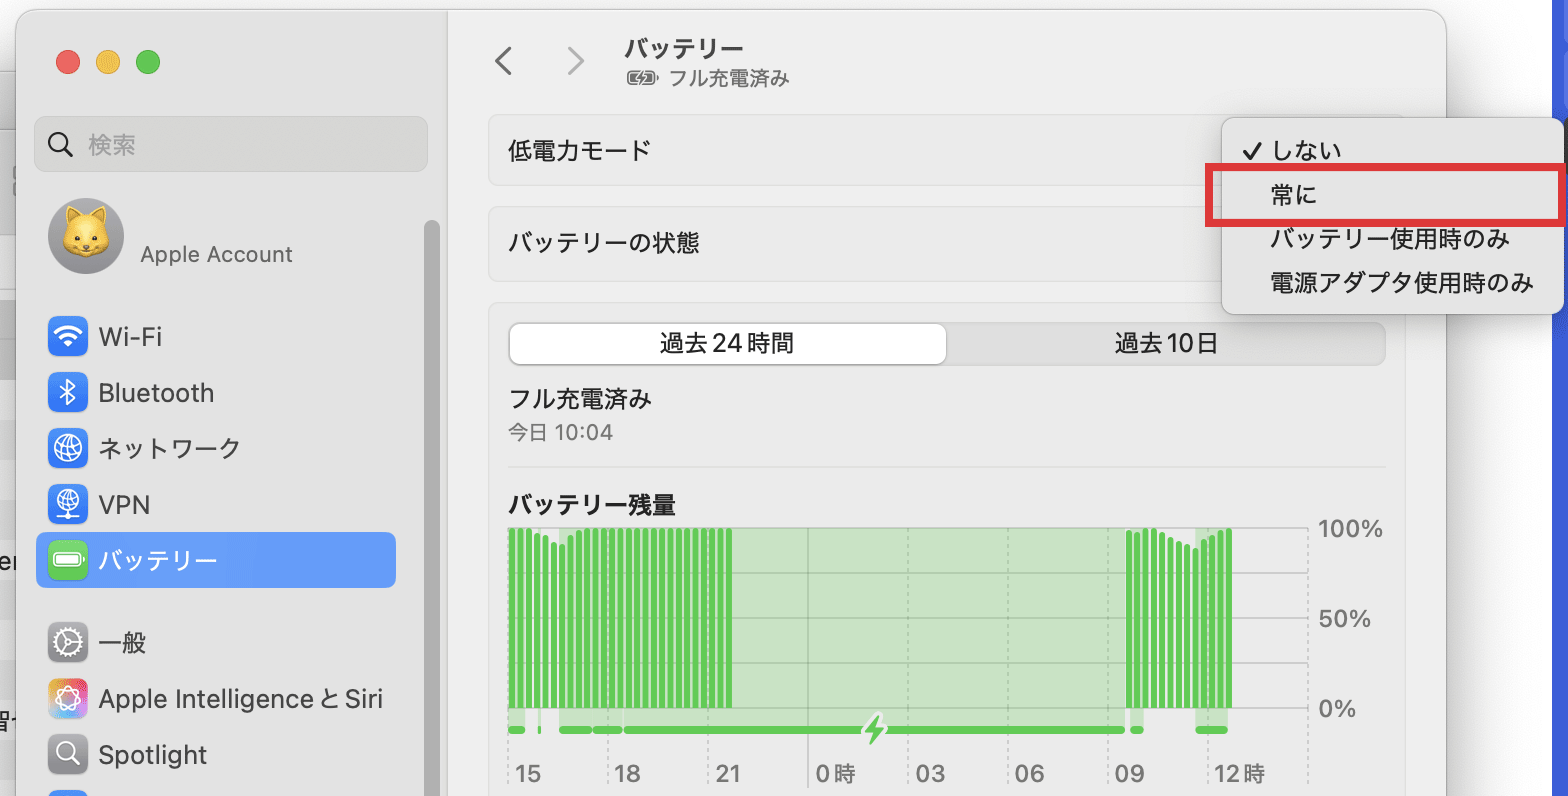Open Spotlight settings in sidebar
This screenshot has height=796, width=1568.
coord(216,754)
